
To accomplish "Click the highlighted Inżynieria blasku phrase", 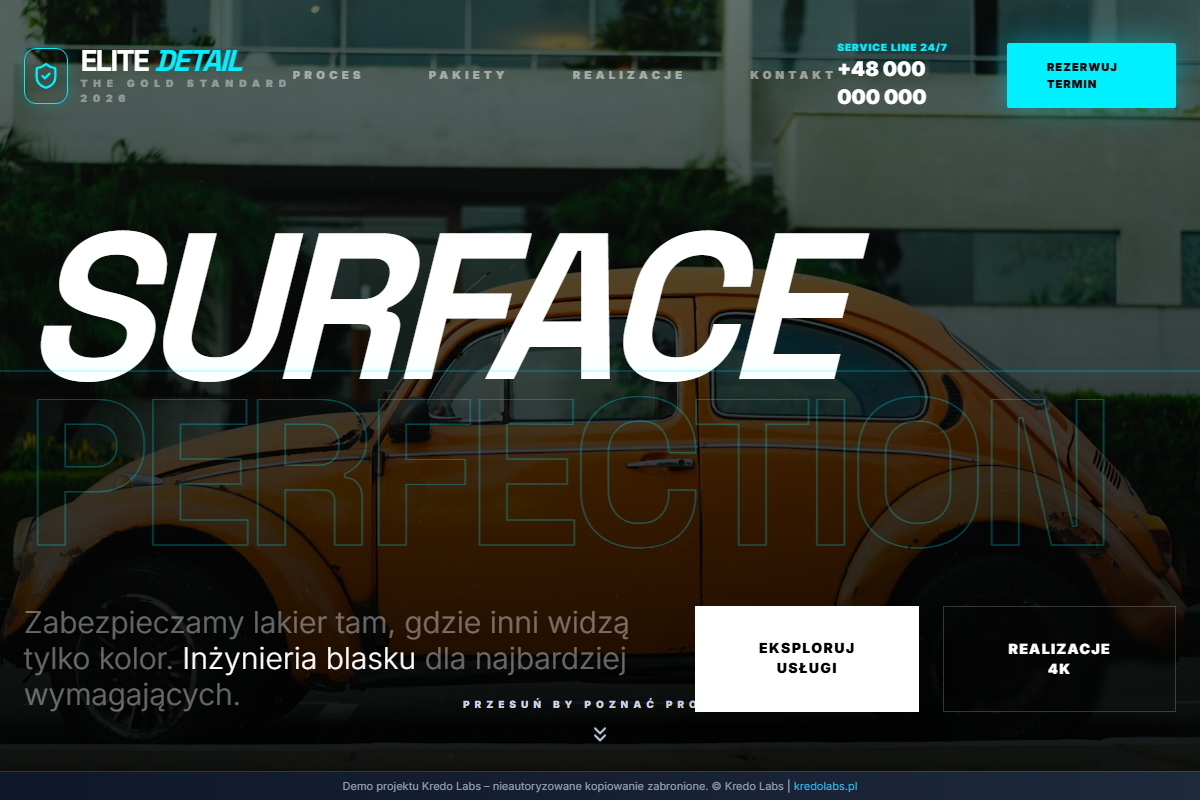I will [299, 659].
